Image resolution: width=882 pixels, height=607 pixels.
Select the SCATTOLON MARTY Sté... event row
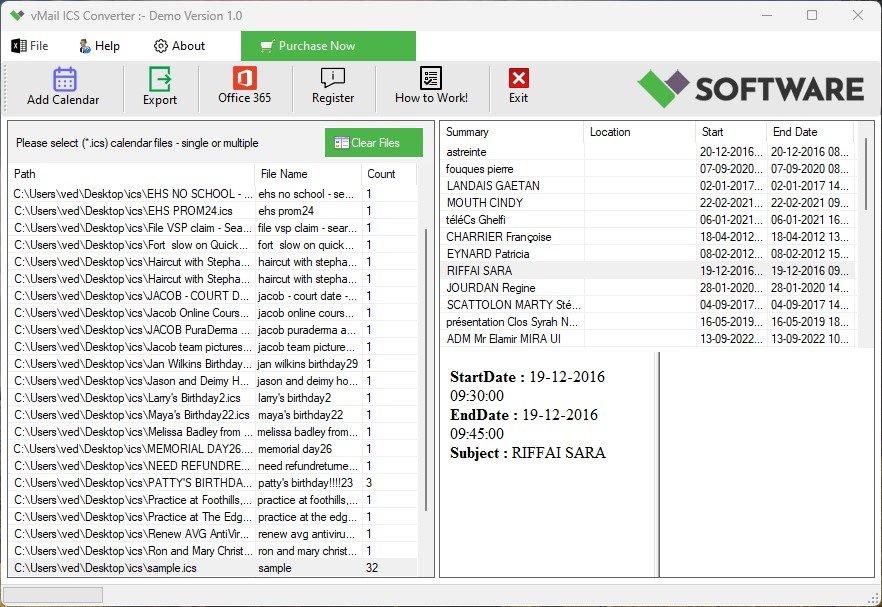coord(648,305)
